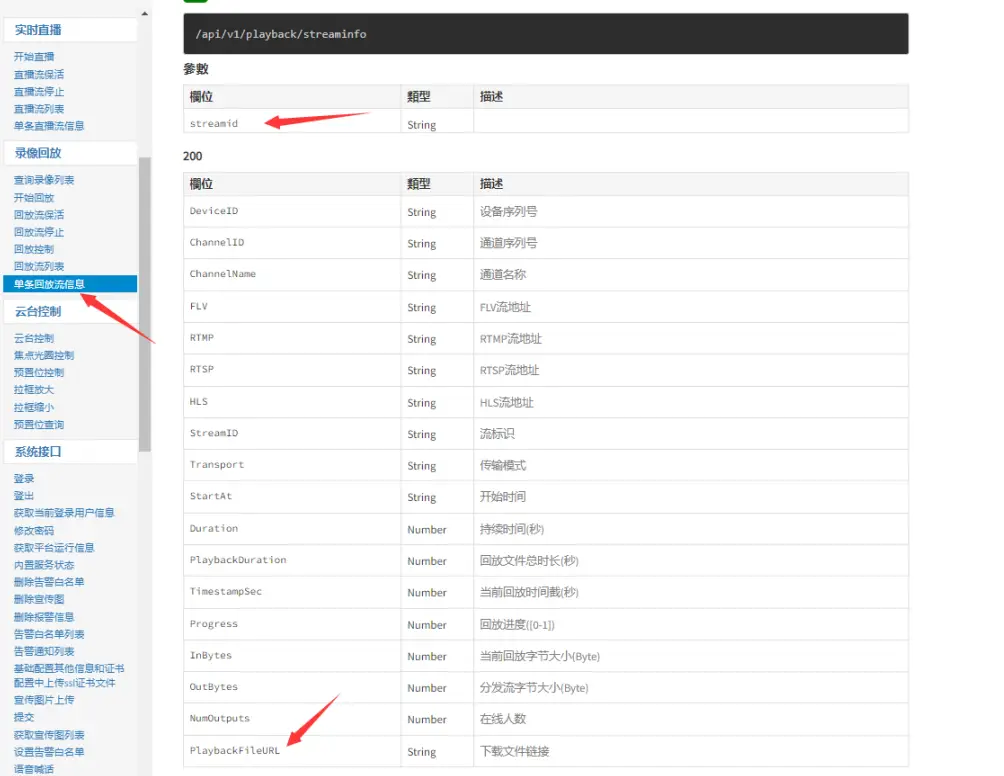The image size is (1004, 776).
Task: Open the 修改密码 link
Action: 34,531
